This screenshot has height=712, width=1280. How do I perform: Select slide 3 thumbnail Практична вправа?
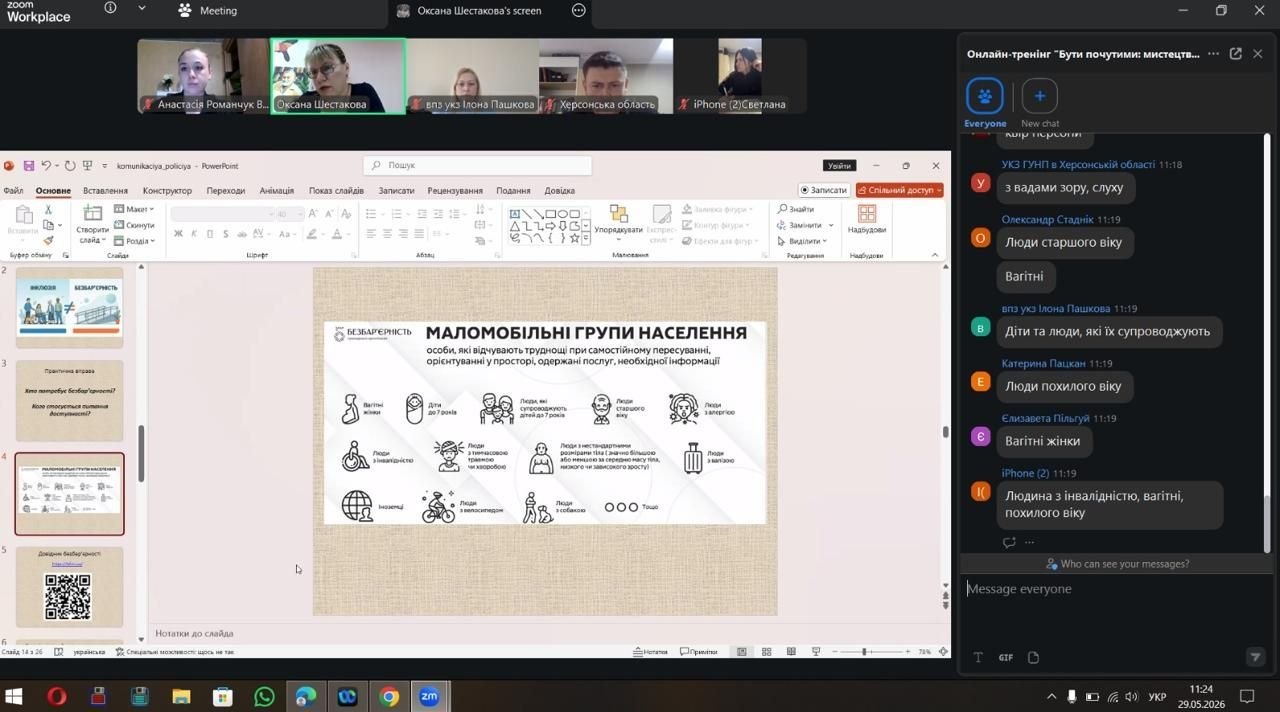[70, 401]
